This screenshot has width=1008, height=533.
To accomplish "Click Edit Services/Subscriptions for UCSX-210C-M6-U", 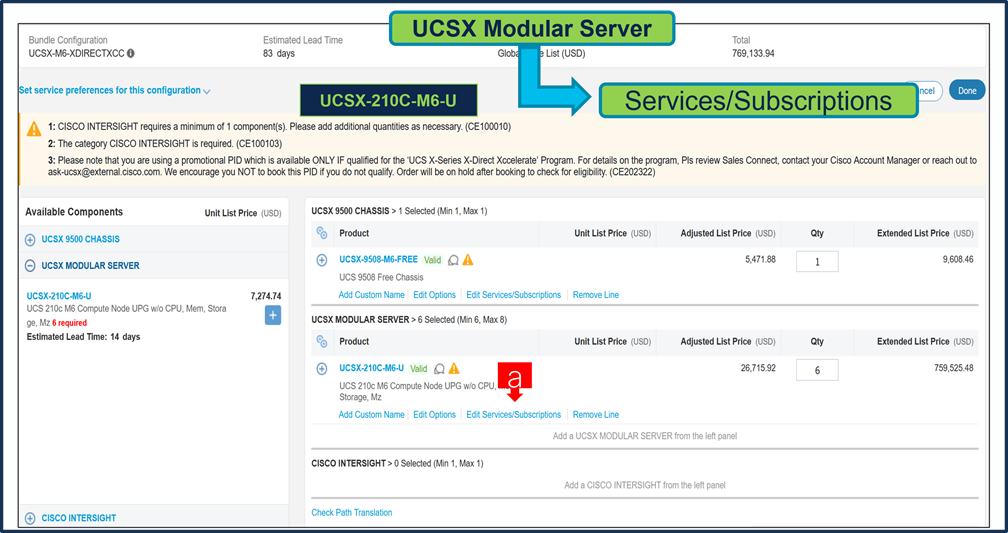I will pos(514,415).
